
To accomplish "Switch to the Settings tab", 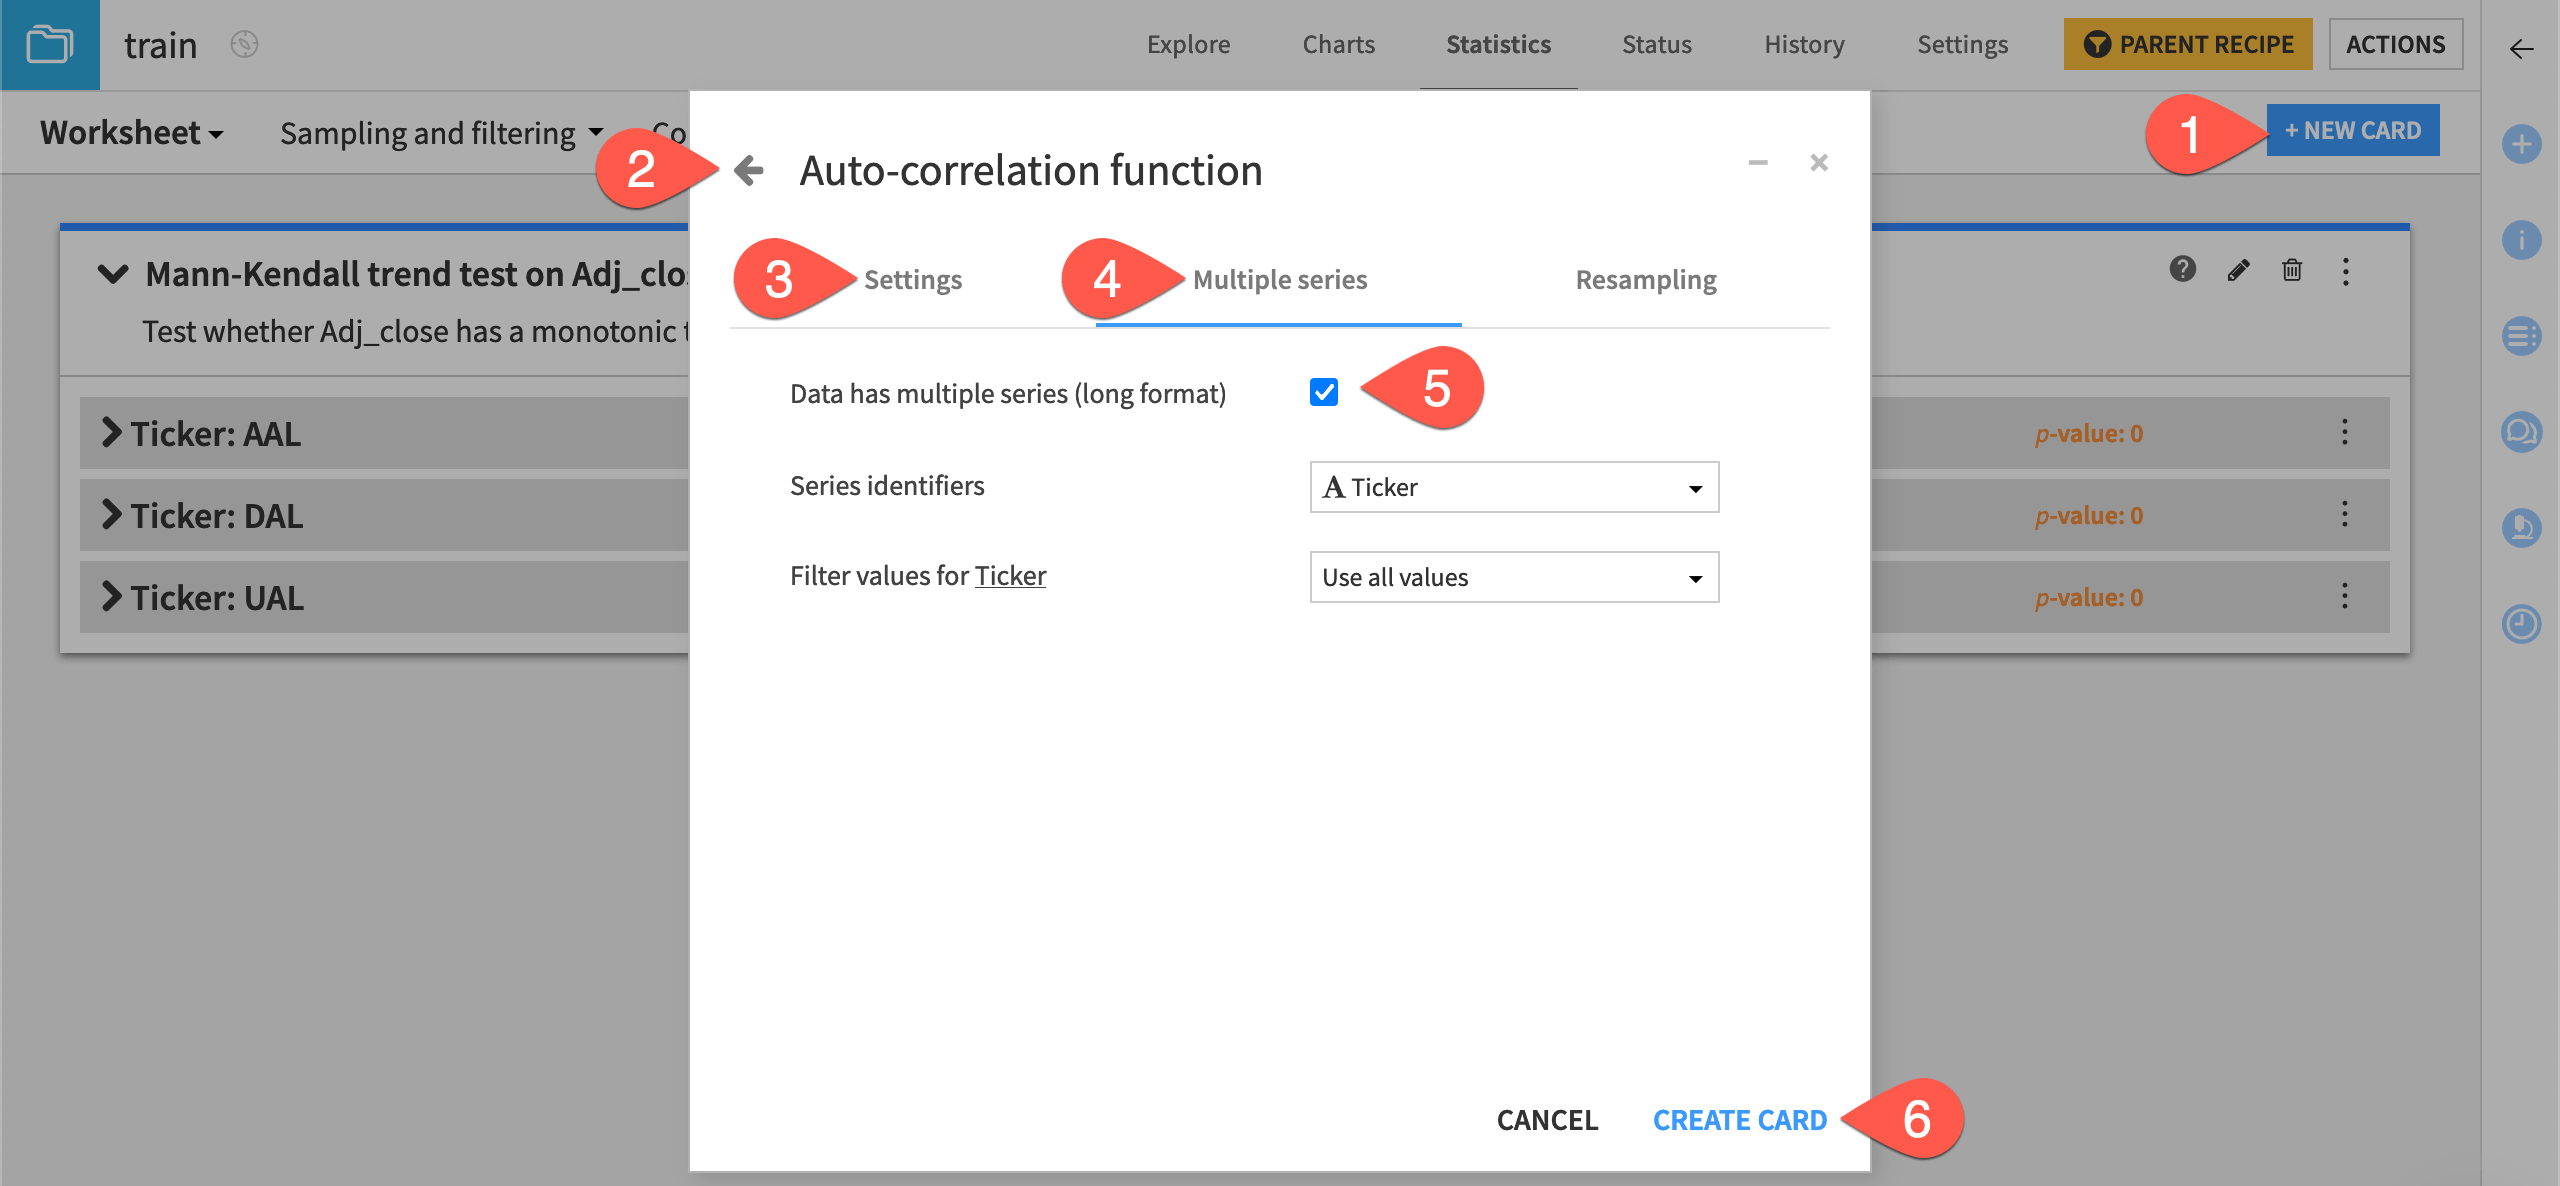I will [912, 280].
